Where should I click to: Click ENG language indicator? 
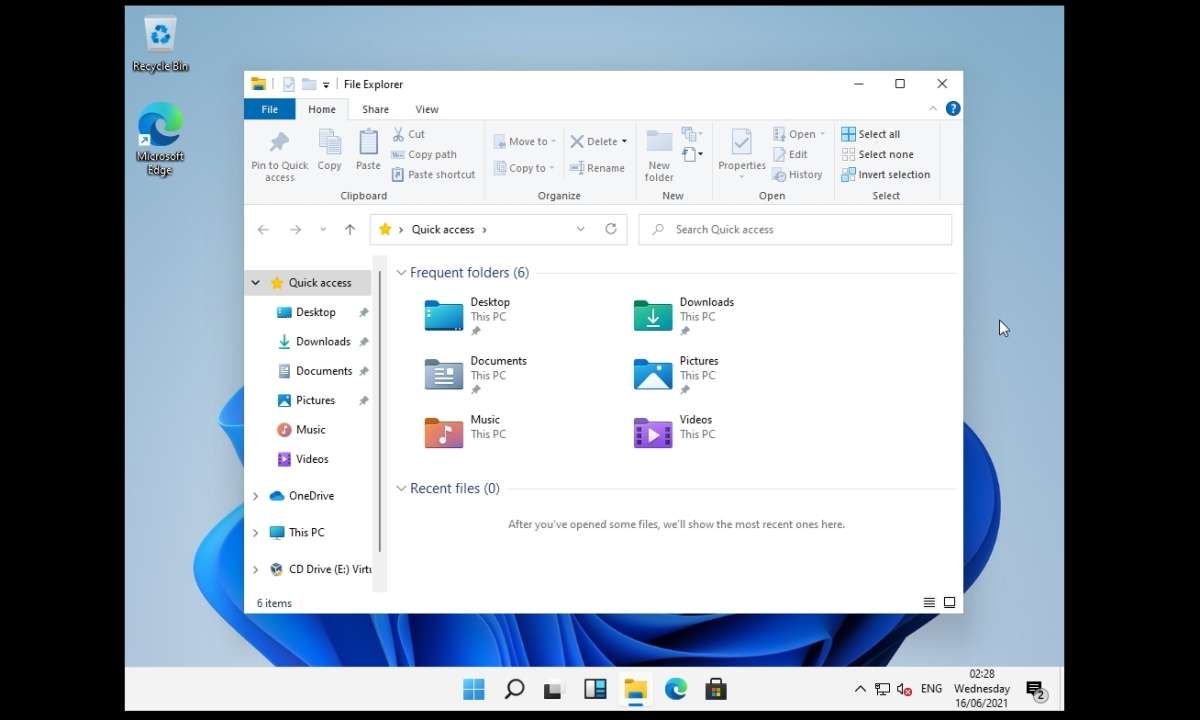click(931, 689)
